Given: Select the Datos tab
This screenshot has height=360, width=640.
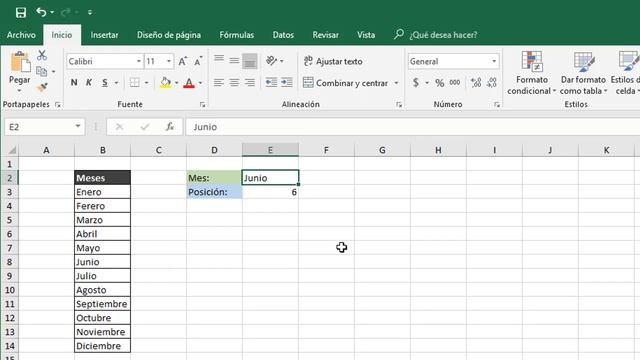Looking at the screenshot, I should tap(283, 35).
